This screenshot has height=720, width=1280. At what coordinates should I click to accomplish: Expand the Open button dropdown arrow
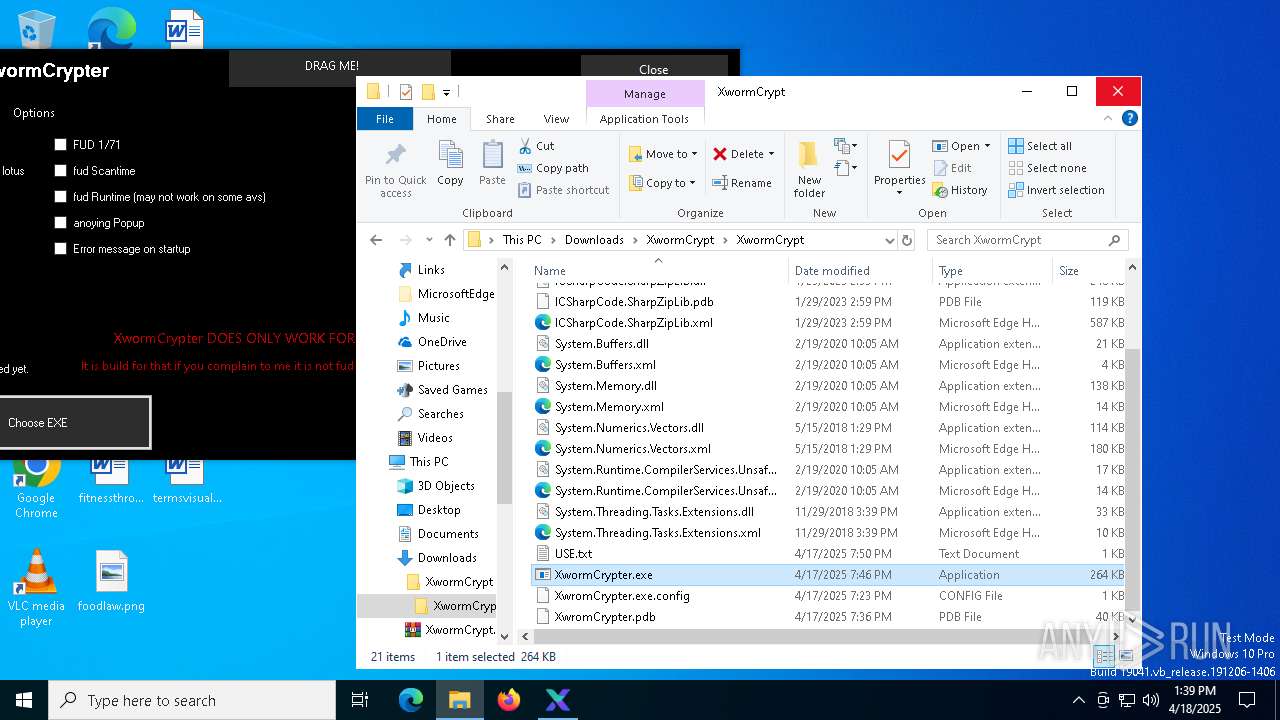click(987, 146)
